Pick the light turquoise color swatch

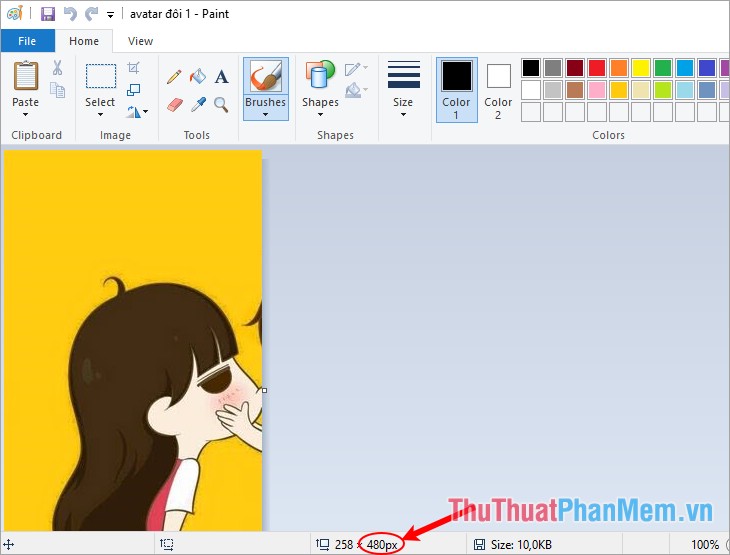685,90
